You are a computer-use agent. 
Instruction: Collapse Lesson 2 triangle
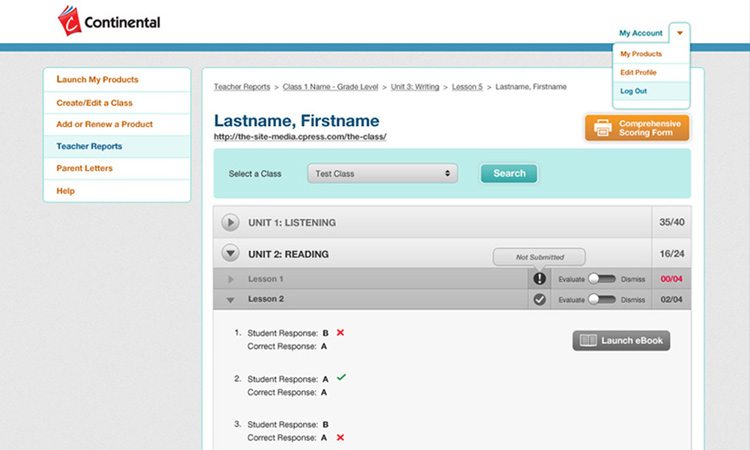coord(231,300)
